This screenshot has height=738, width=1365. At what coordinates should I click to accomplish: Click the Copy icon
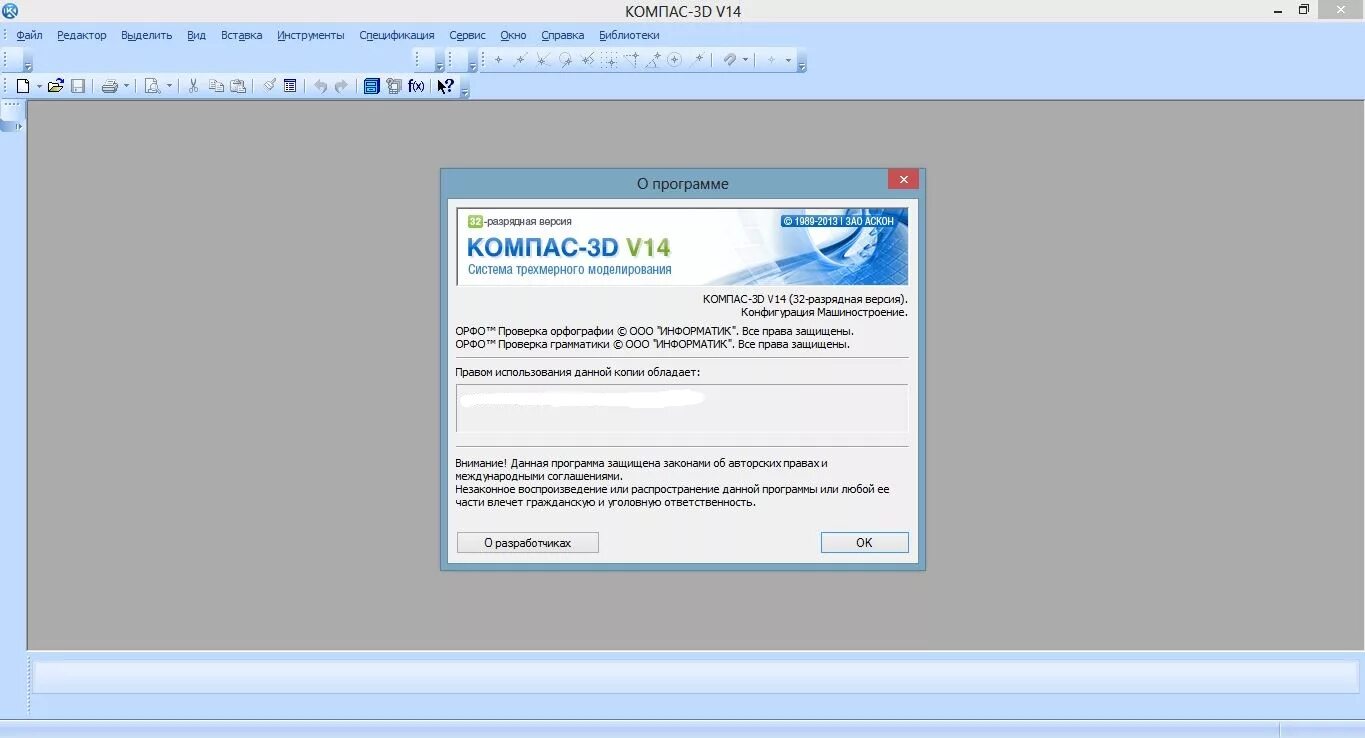(x=216, y=86)
